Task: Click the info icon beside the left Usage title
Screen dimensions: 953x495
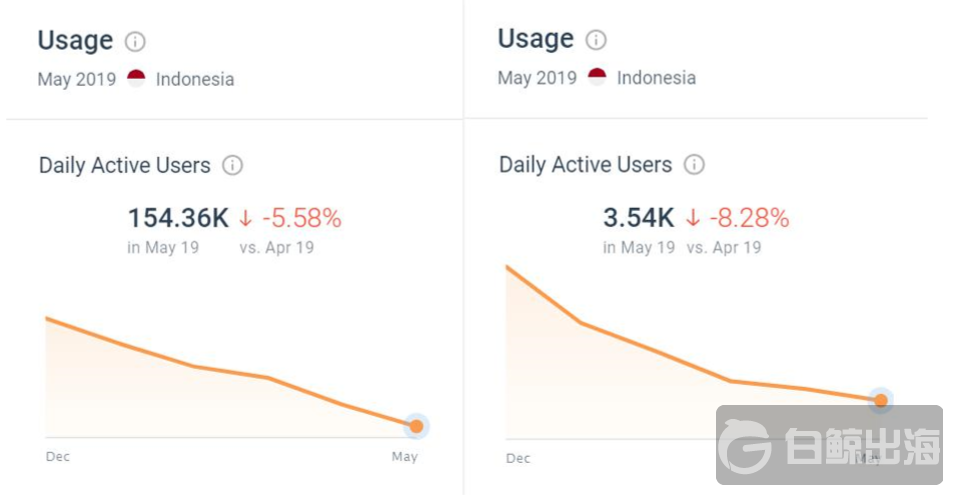Action: point(135,42)
